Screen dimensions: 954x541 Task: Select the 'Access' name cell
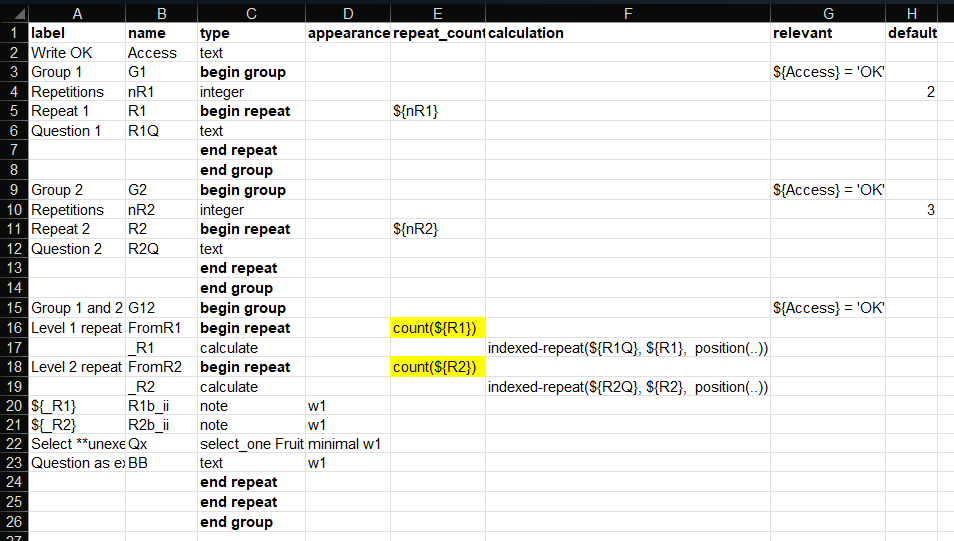tap(161, 53)
